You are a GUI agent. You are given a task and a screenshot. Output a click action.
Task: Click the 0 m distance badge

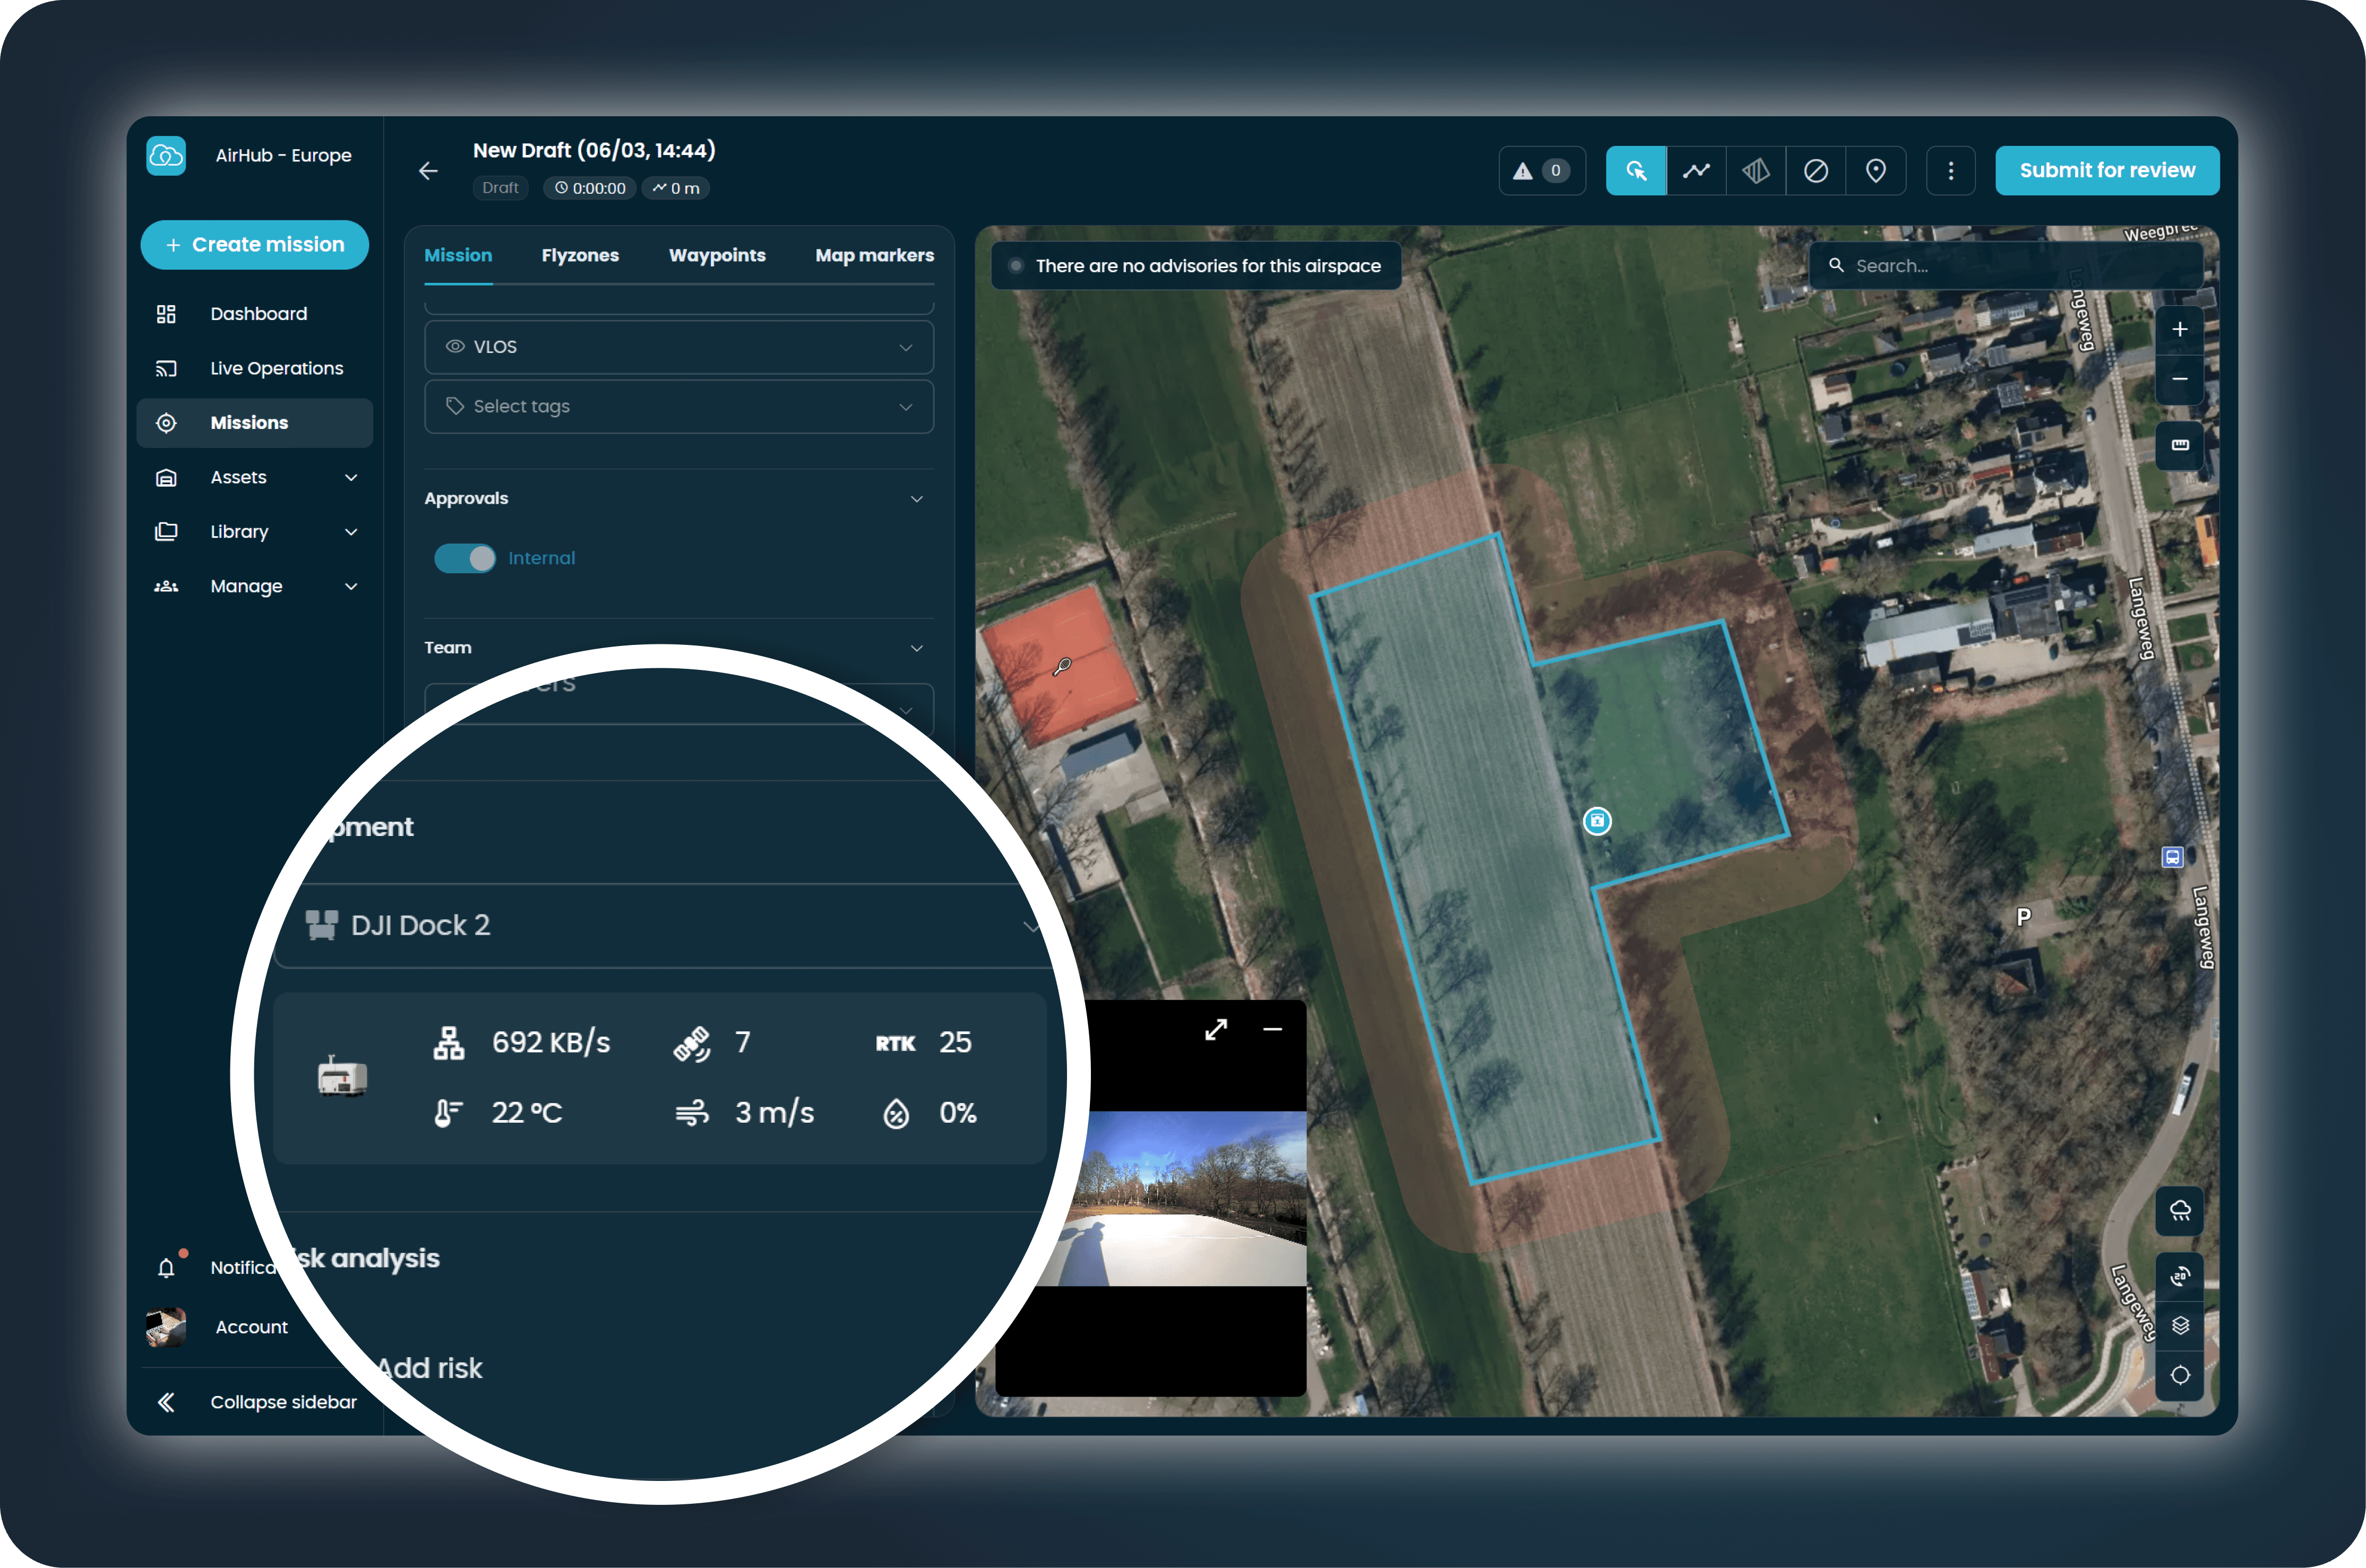tap(676, 188)
